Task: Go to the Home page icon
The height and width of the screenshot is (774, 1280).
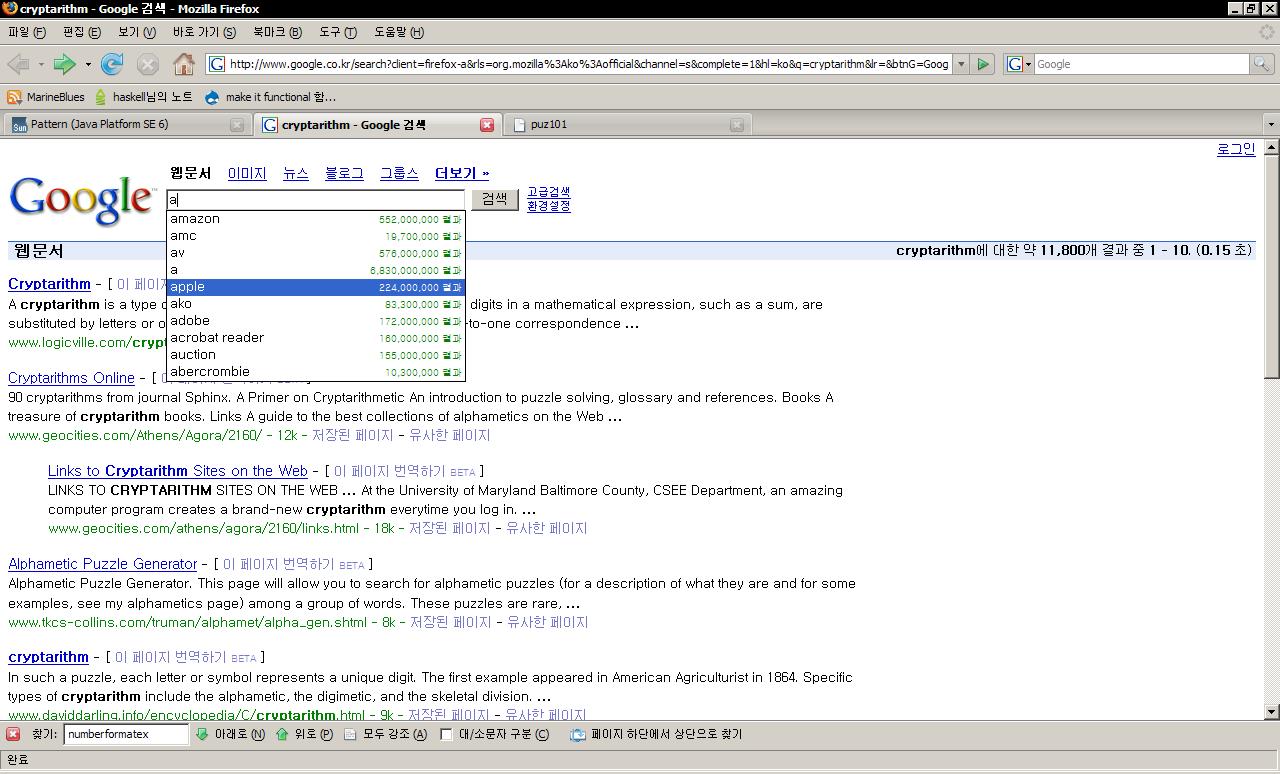Action: click(x=183, y=64)
